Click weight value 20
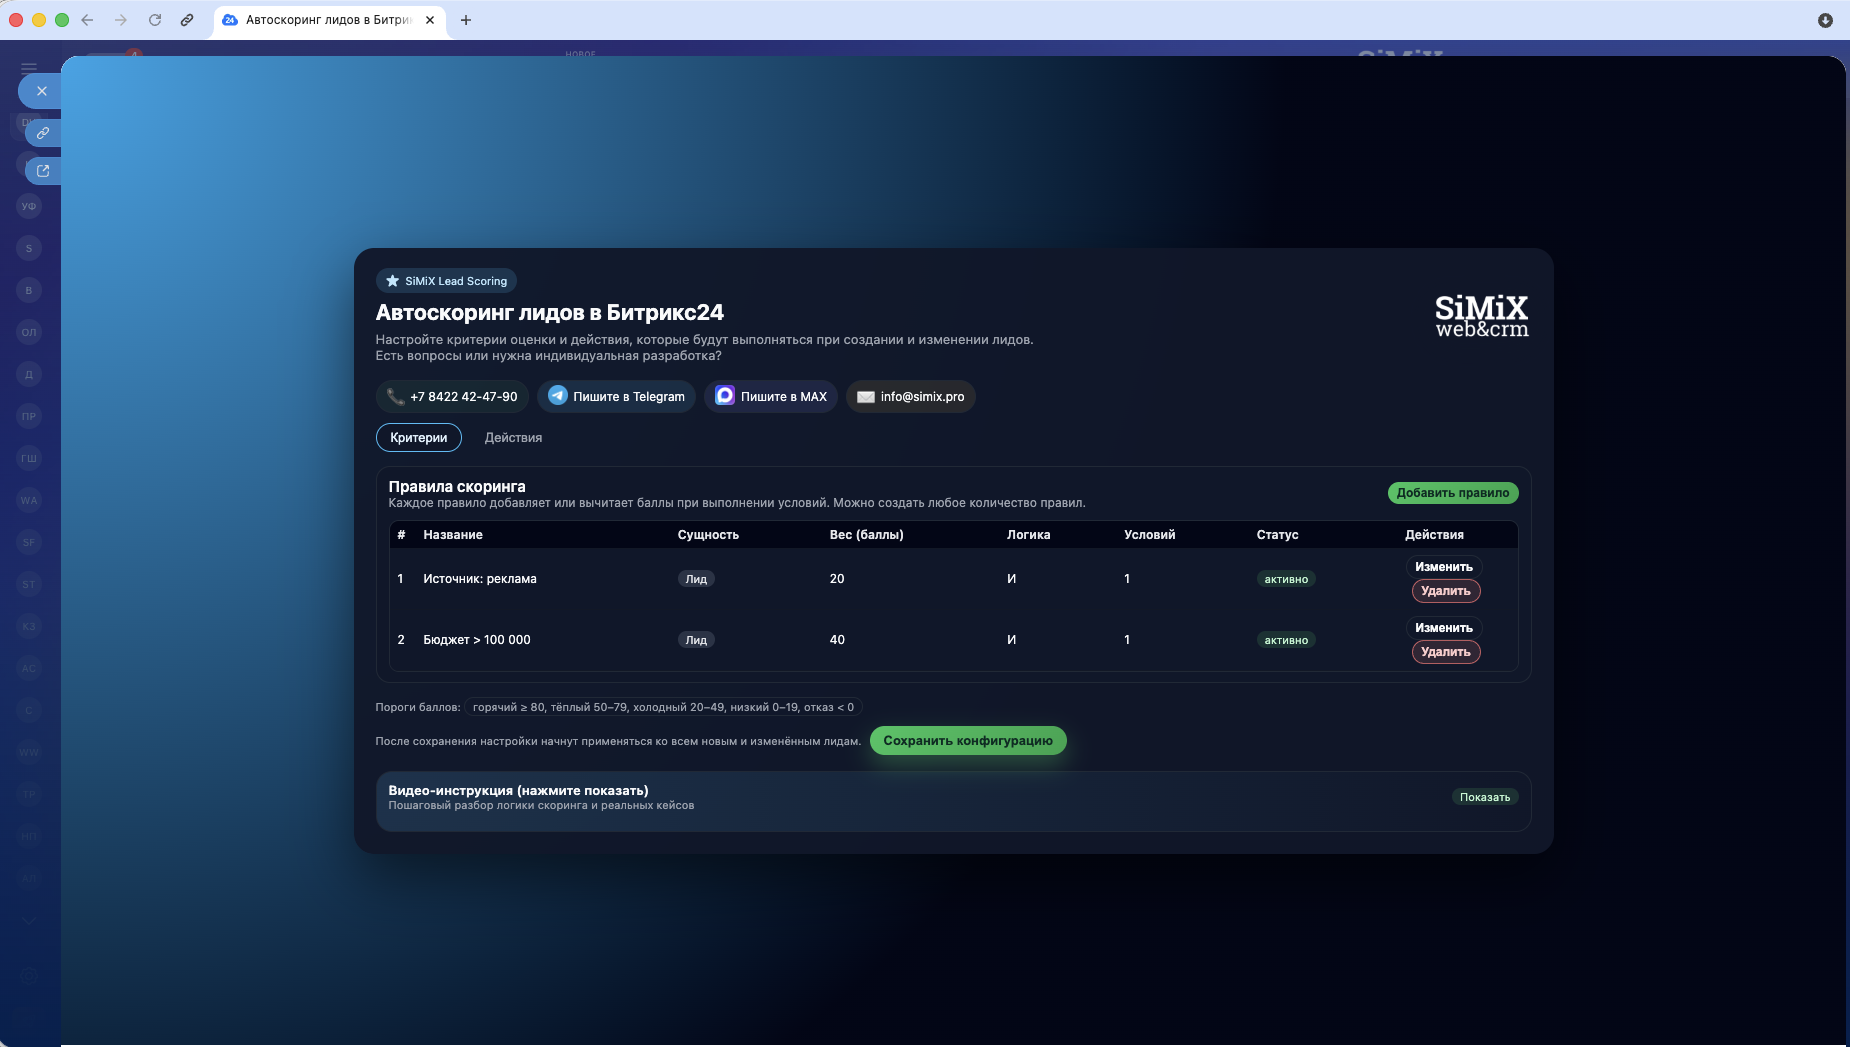 837,579
